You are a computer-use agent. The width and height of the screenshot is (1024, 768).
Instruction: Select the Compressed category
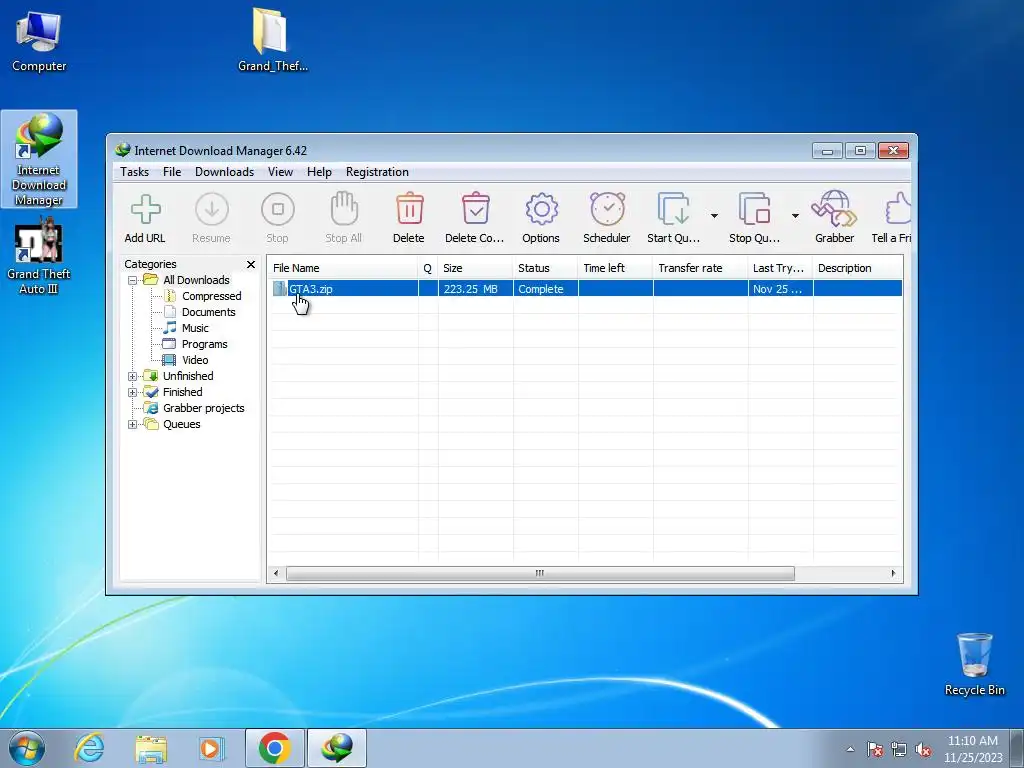pyautogui.click(x=212, y=296)
